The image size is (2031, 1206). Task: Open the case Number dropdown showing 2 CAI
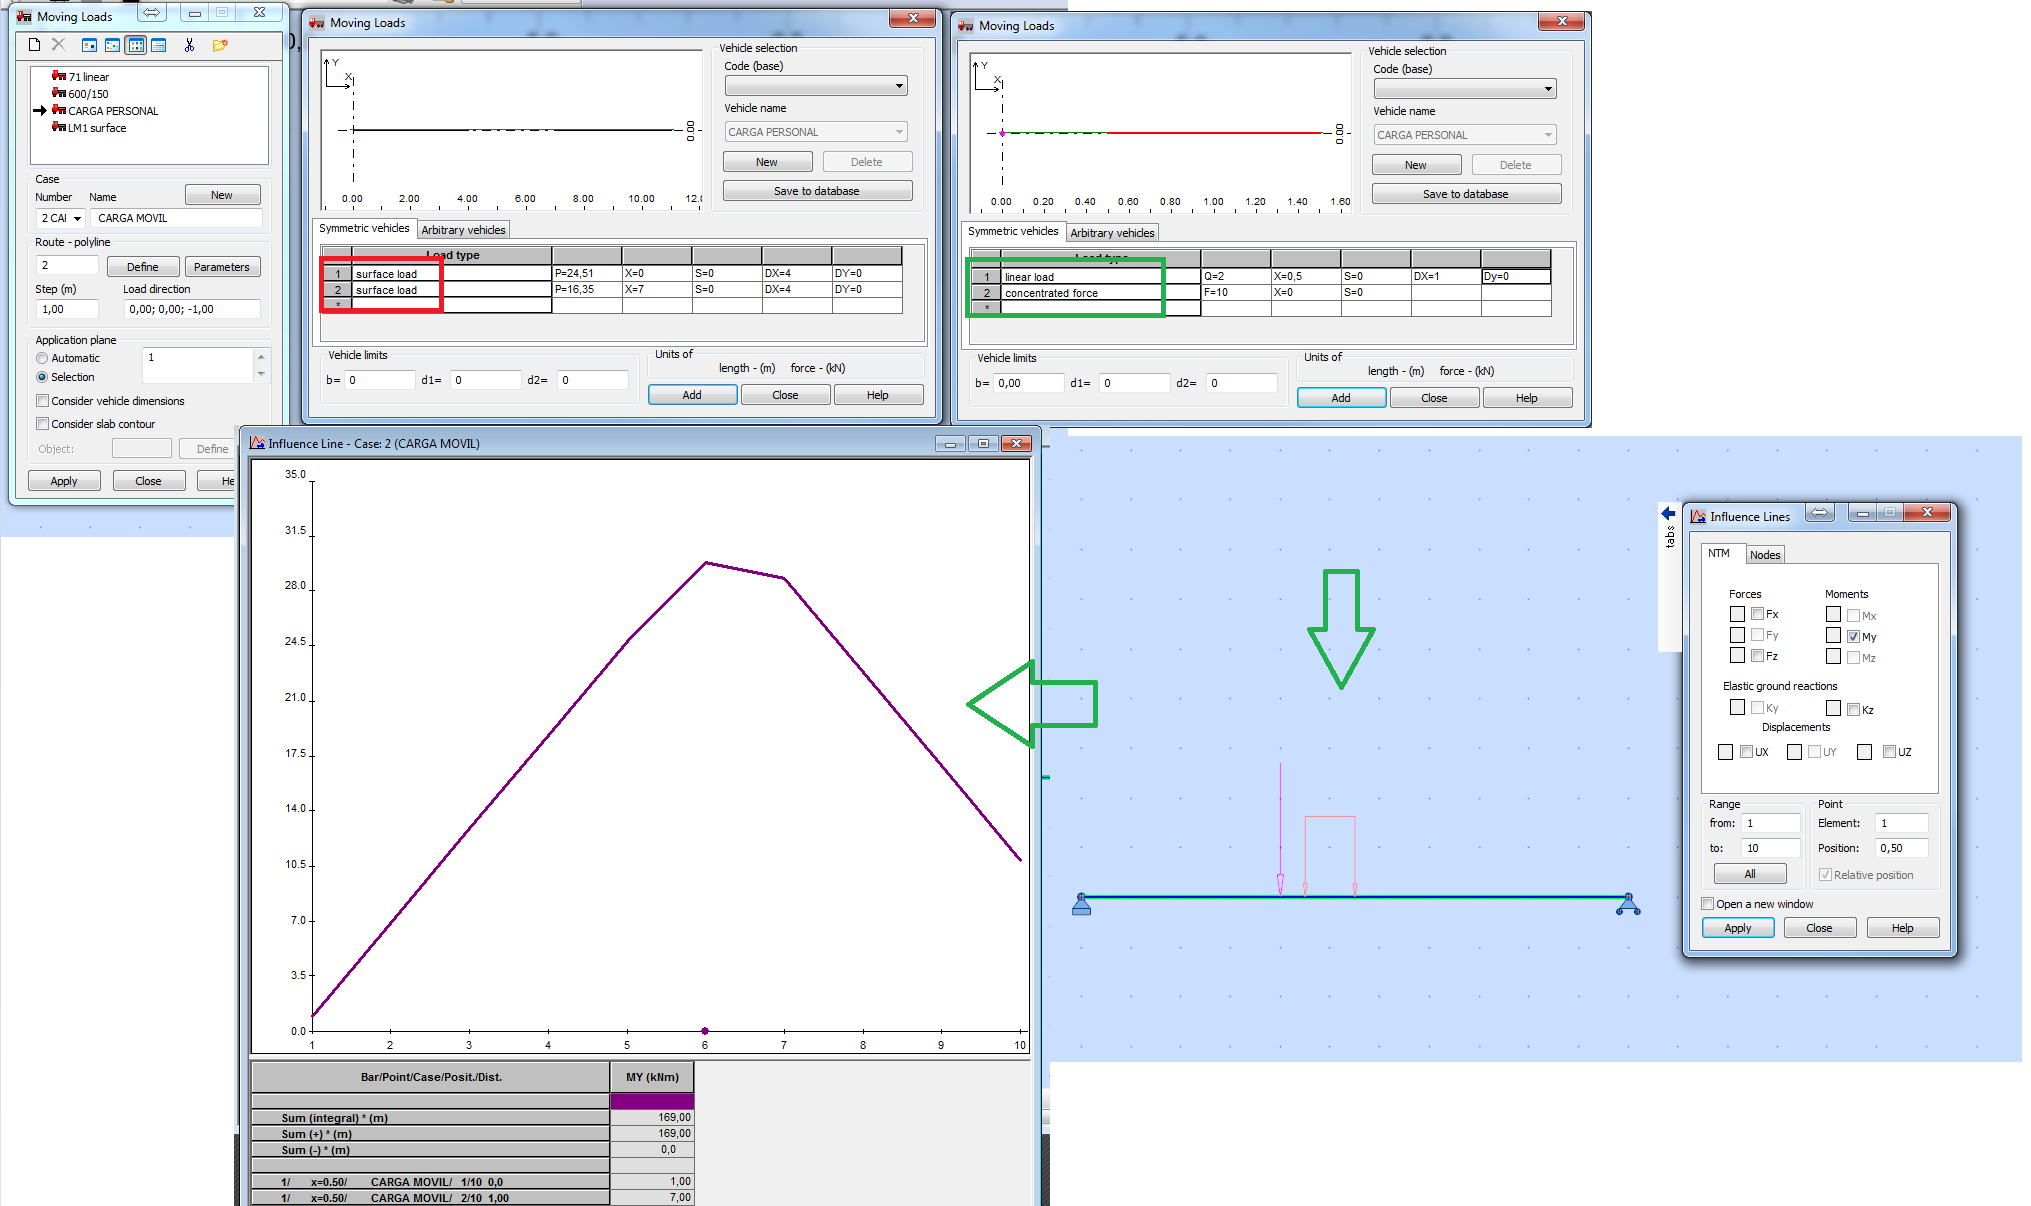point(77,218)
